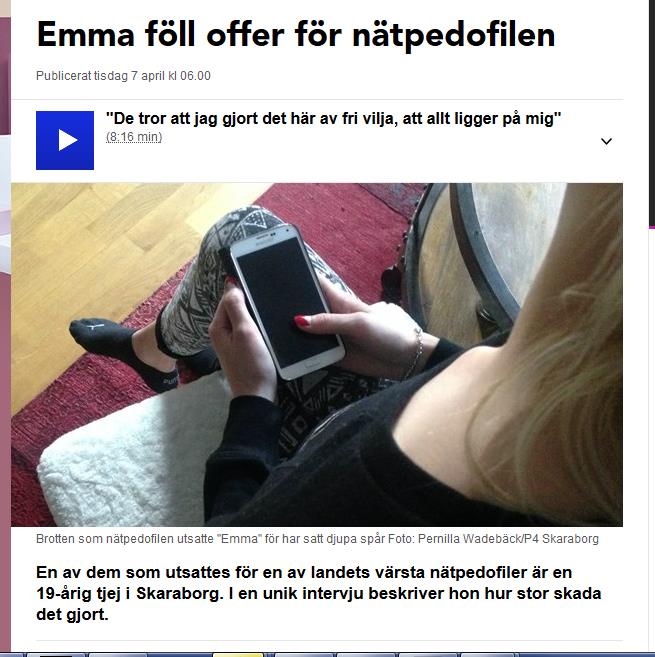Click the "(8:16 min)" duration label
This screenshot has height=657, width=655.
134,137
